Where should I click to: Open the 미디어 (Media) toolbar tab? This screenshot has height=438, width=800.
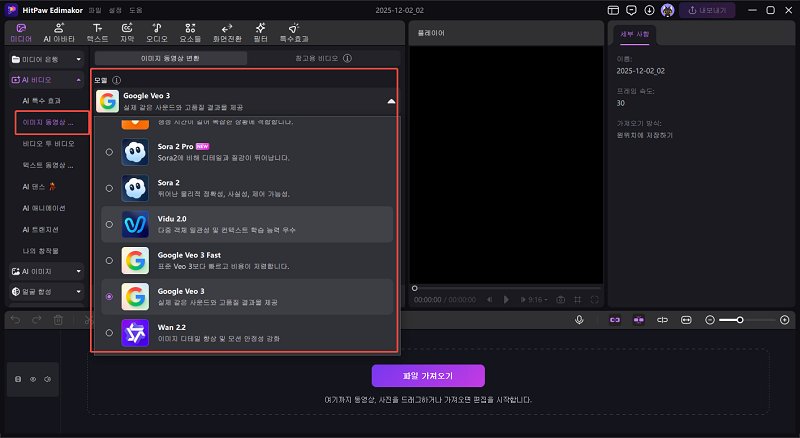tap(21, 33)
